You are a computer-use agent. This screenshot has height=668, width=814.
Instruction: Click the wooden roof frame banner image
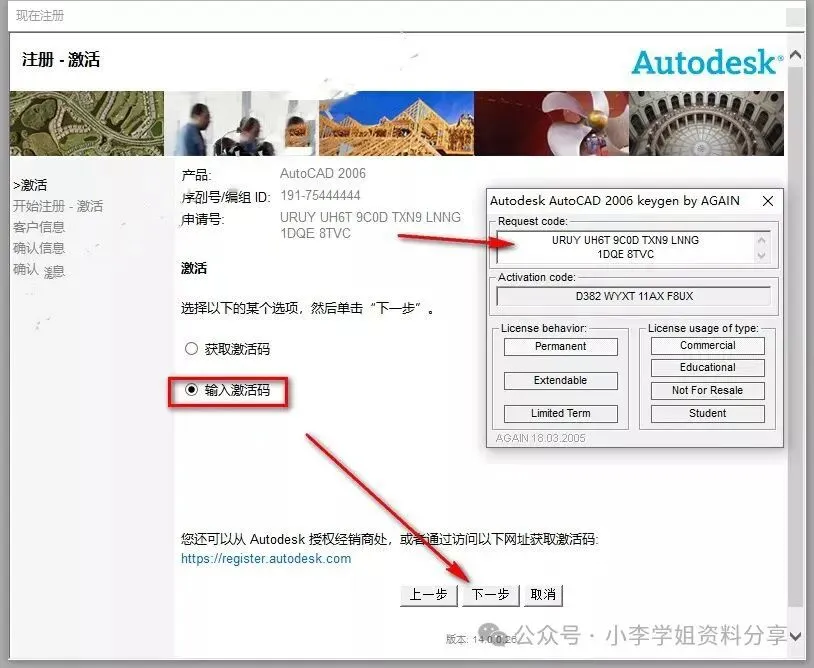(396, 124)
